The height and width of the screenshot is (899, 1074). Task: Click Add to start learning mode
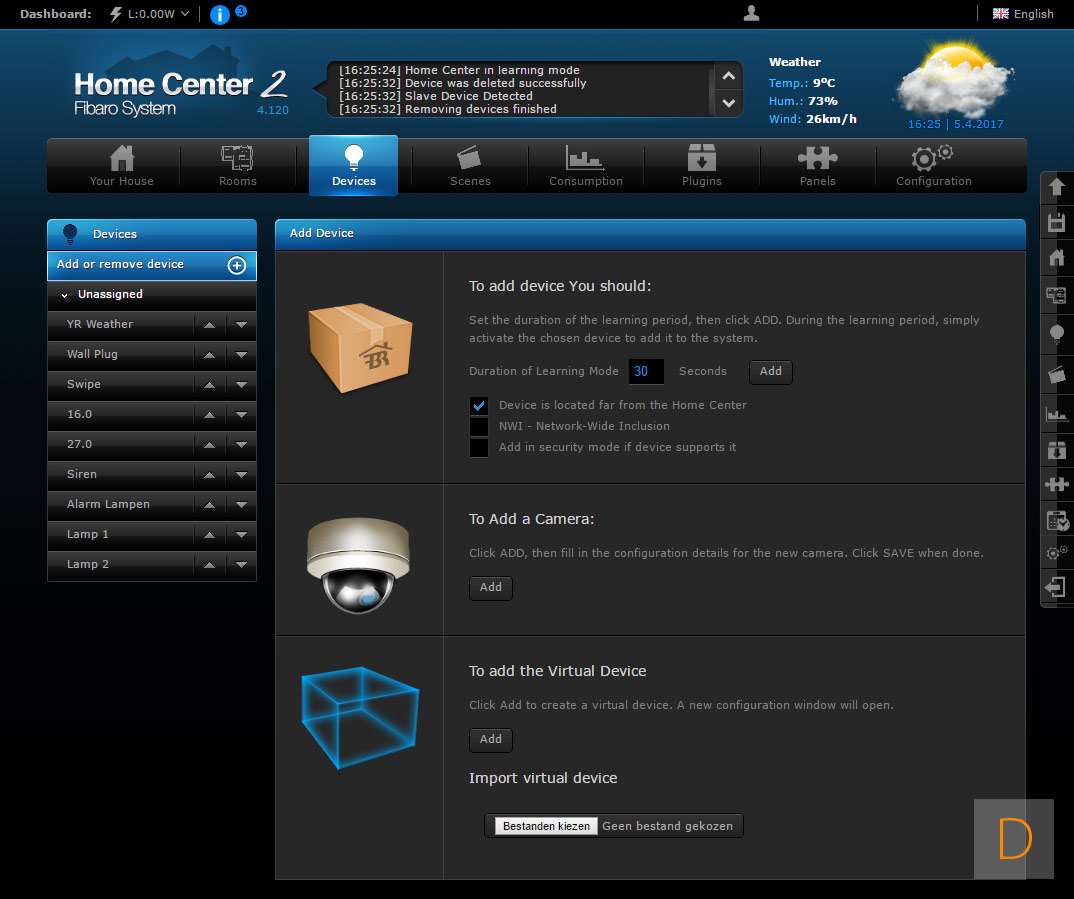tap(771, 372)
